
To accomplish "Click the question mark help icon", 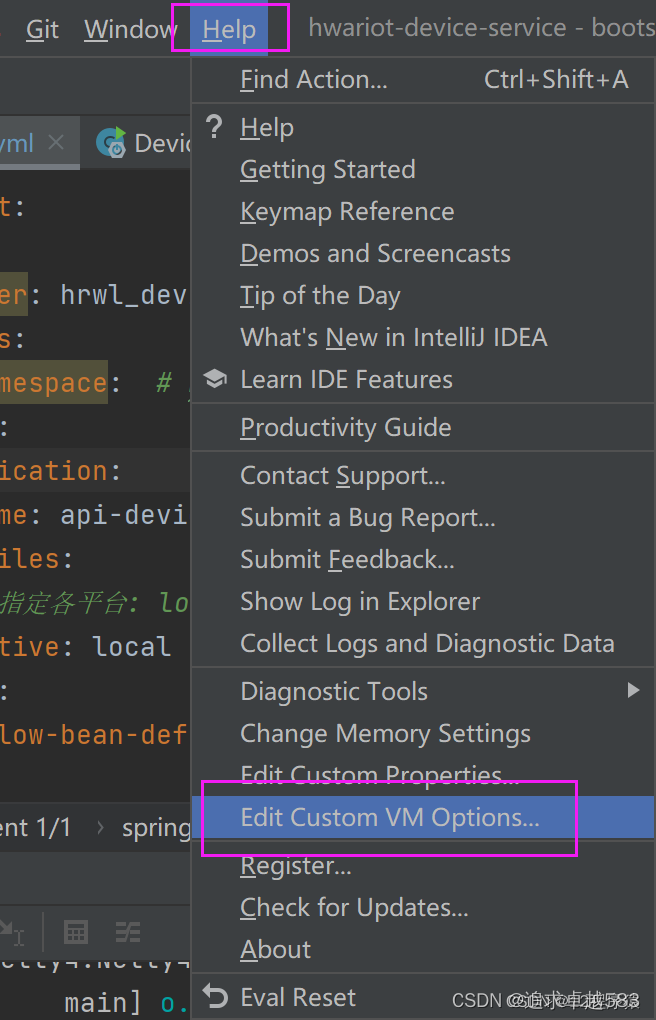I will coord(214,128).
